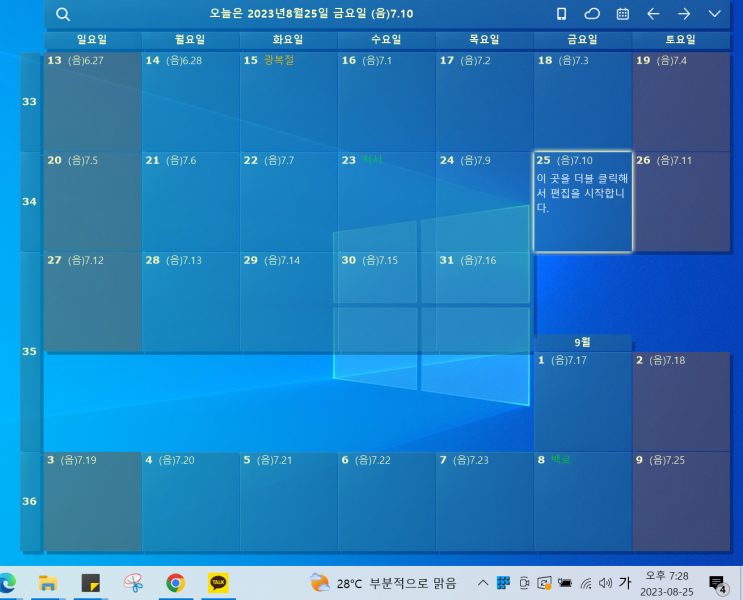Select September 7 day cell
This screenshot has height=600, width=743.
click(485, 501)
